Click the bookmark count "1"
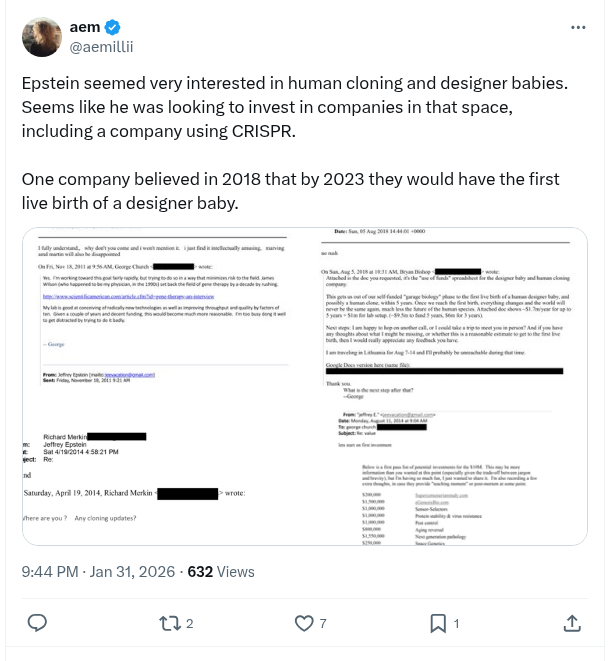This screenshot has width=608, height=661. [x=457, y=623]
